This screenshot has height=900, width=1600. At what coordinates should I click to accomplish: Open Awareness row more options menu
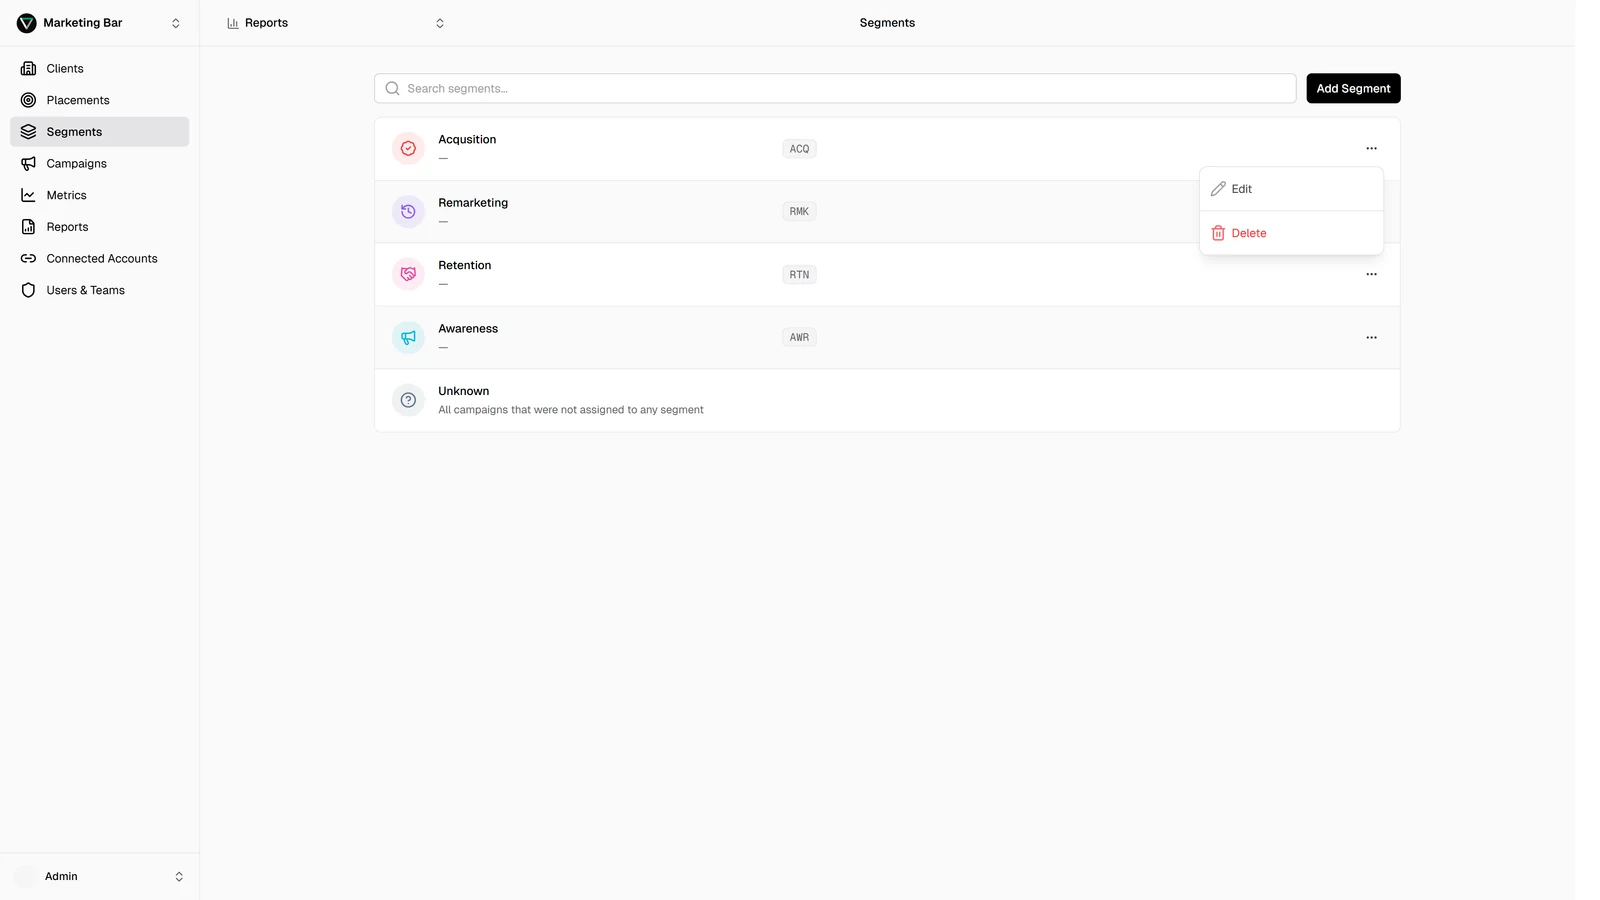1371,337
